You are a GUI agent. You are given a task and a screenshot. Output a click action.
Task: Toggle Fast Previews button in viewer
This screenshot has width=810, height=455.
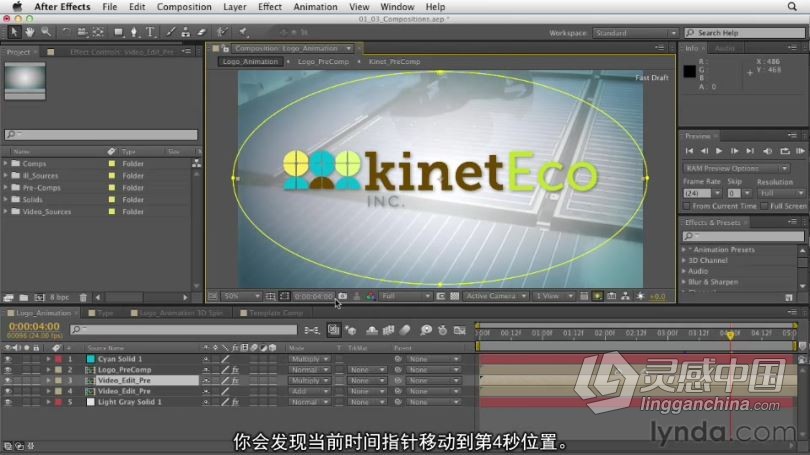coord(598,296)
